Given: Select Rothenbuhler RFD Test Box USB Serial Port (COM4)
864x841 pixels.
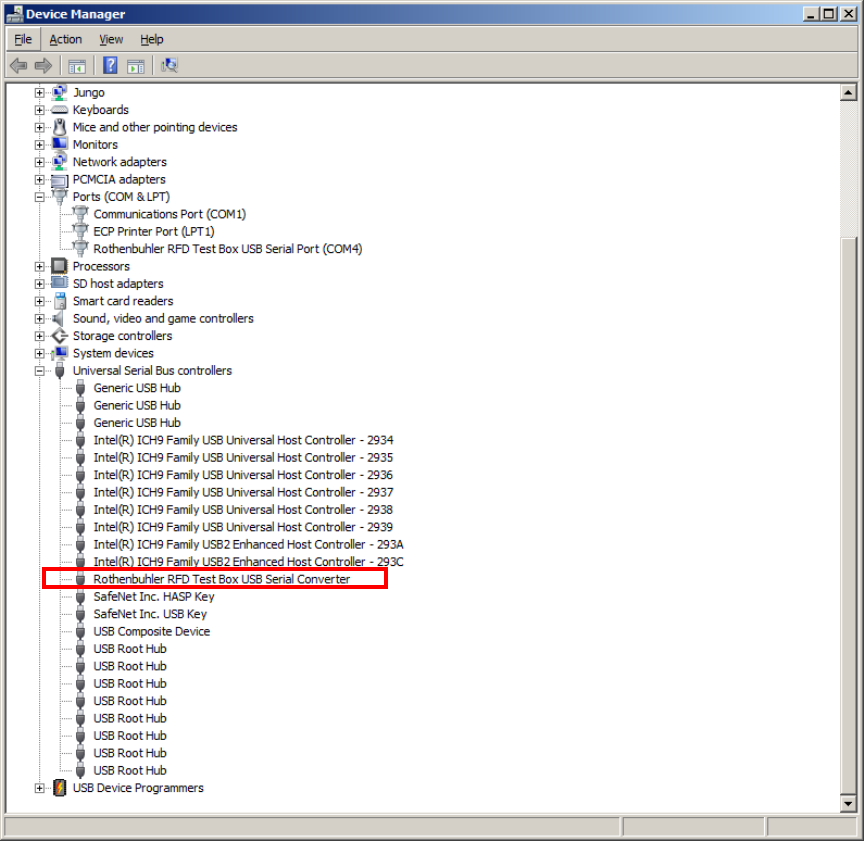Looking at the screenshot, I should [x=228, y=249].
